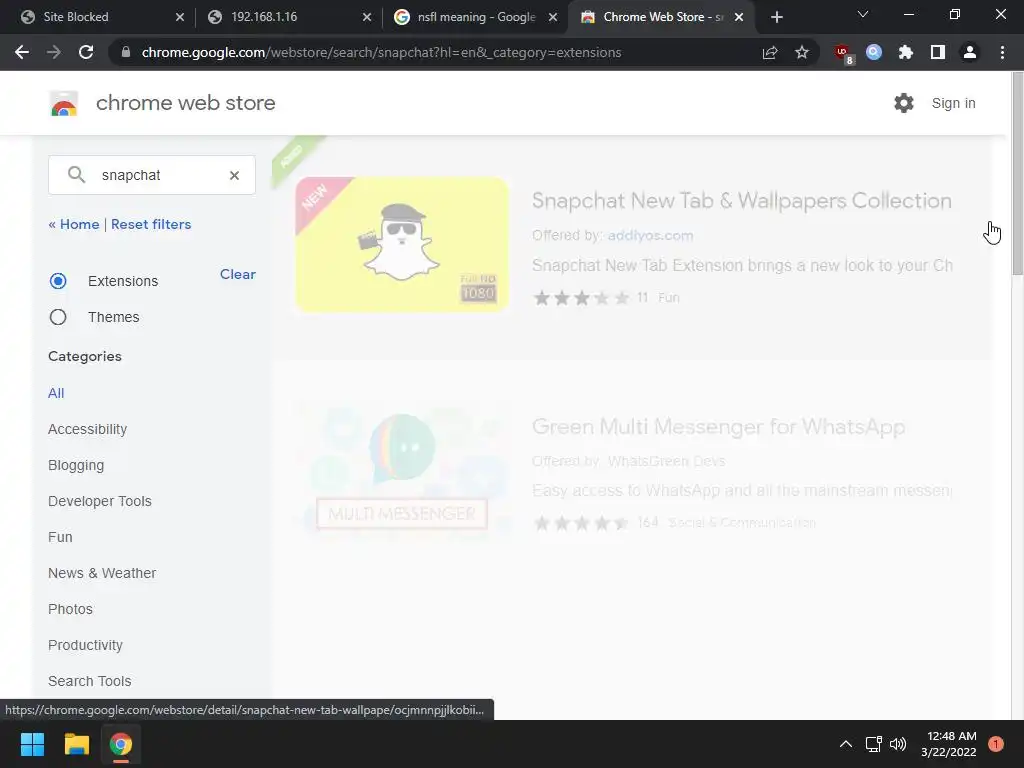
Task: Select the All category
Action: 56,393
